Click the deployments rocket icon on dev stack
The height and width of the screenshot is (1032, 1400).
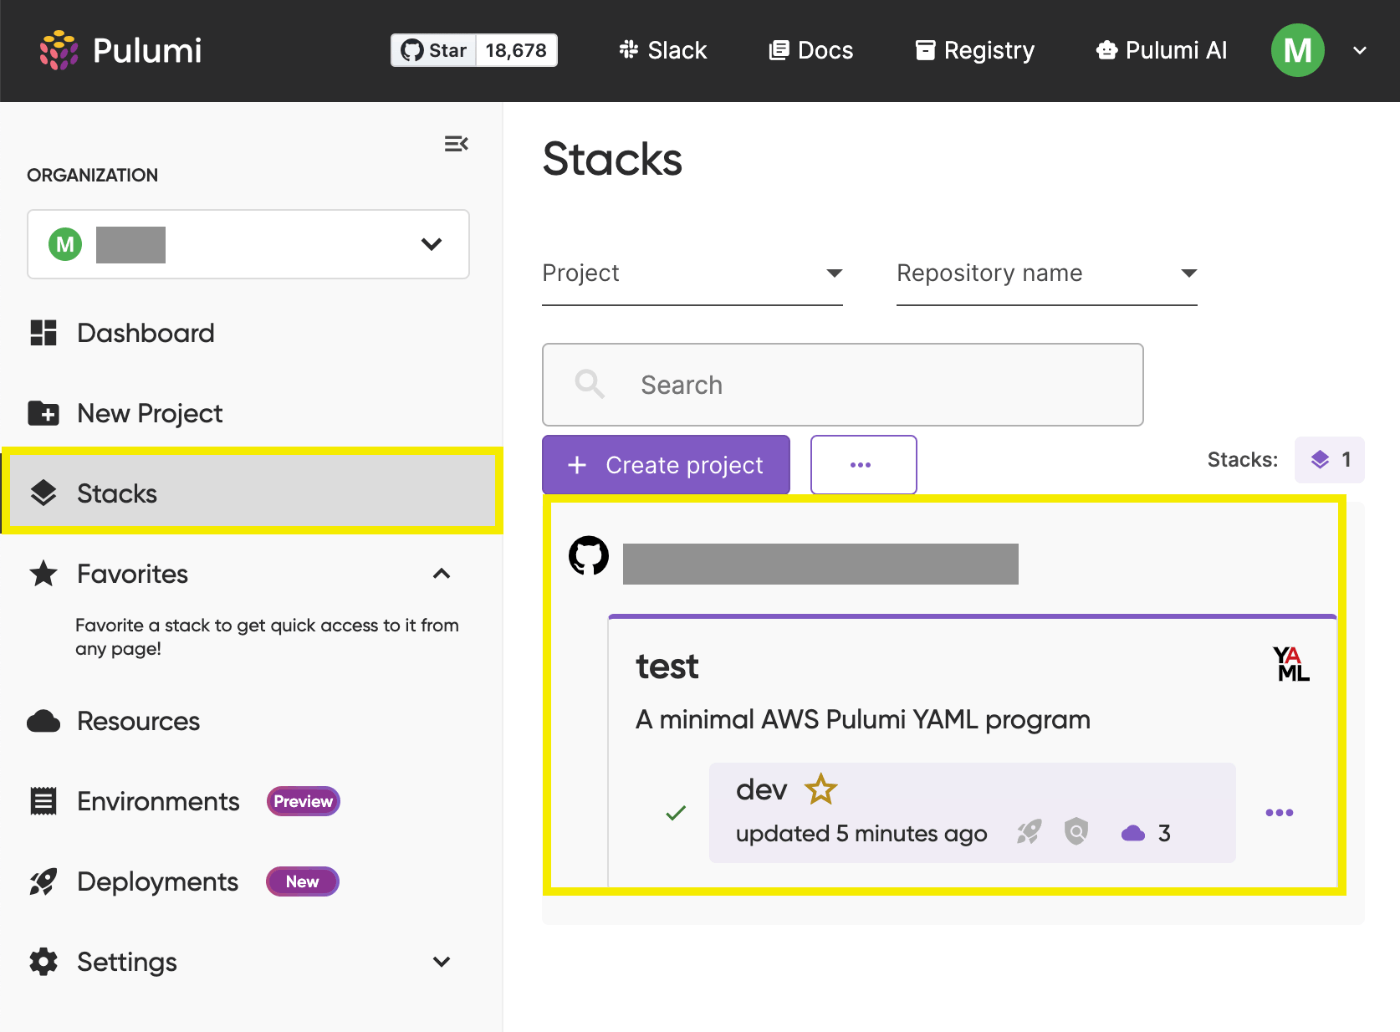click(1029, 832)
